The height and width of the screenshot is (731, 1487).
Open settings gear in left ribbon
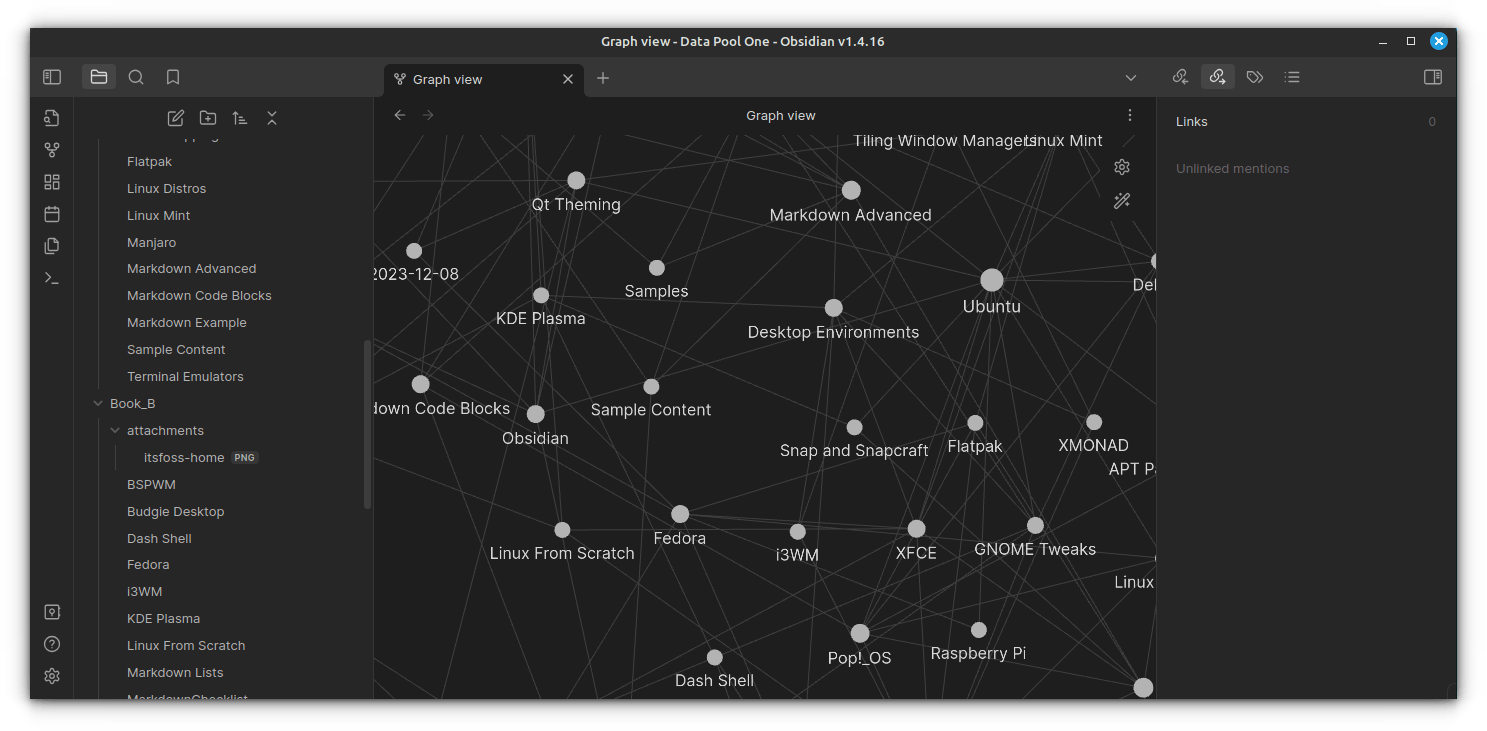tap(52, 676)
